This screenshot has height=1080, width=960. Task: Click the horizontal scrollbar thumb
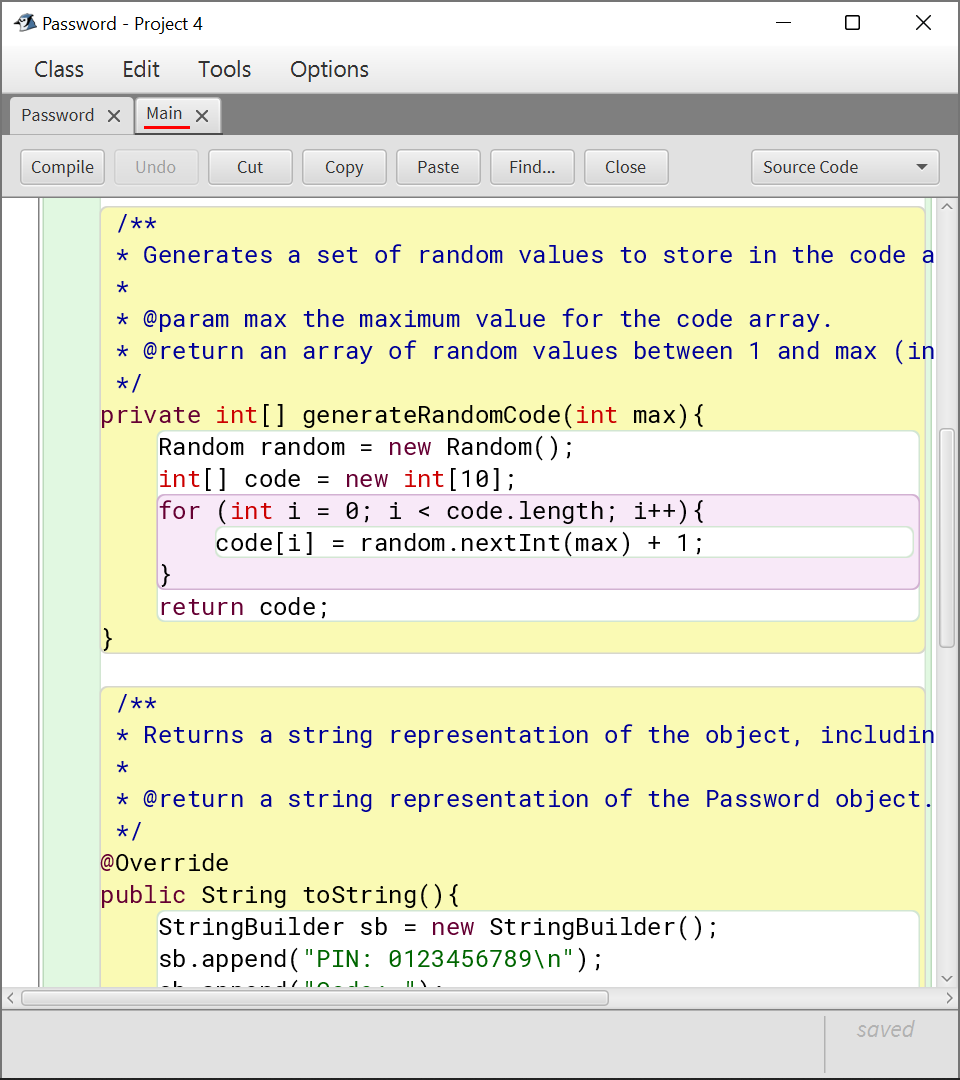click(x=315, y=998)
